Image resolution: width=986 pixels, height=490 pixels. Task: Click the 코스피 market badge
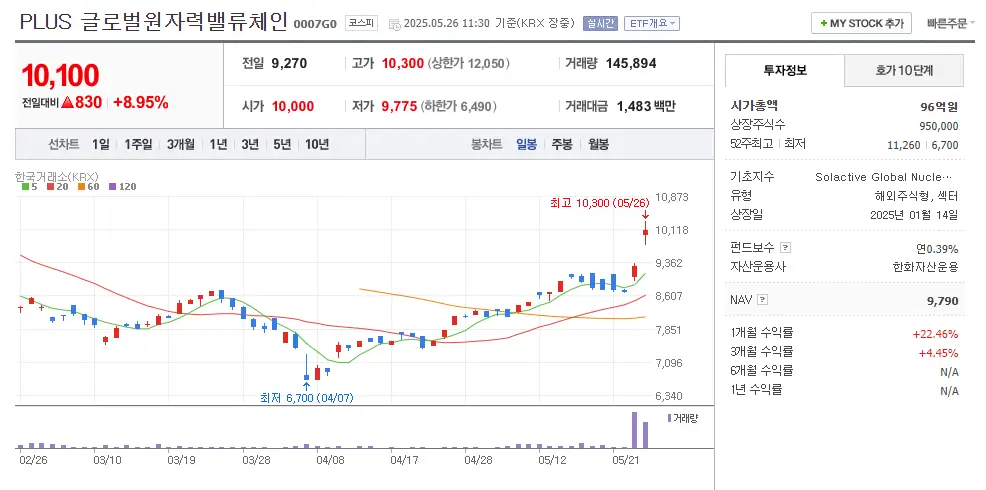[x=360, y=23]
